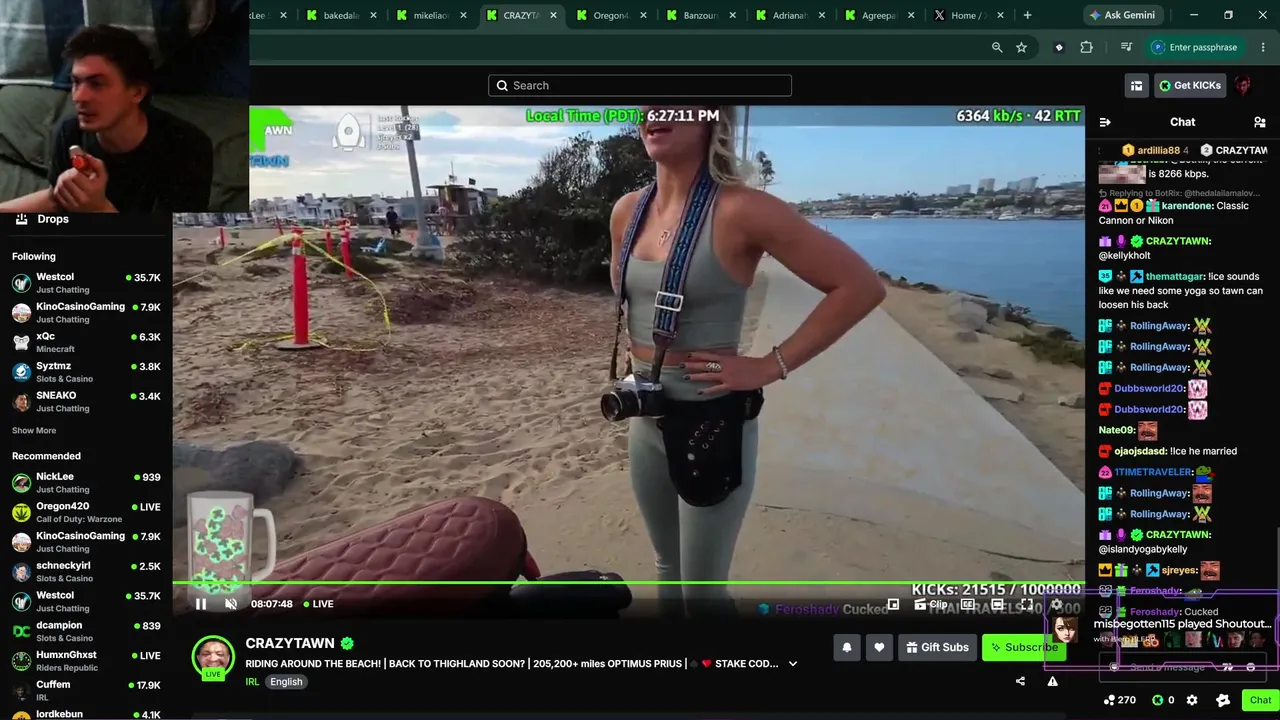Pause the stream video
Screen dimensions: 1280x720
pyautogui.click(x=201, y=604)
